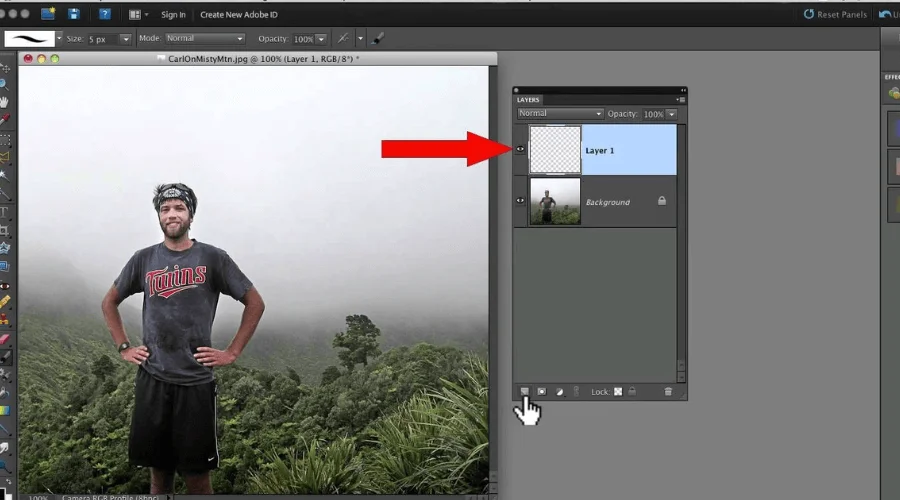Expand the arrange documents dropdown arrow

146,14
